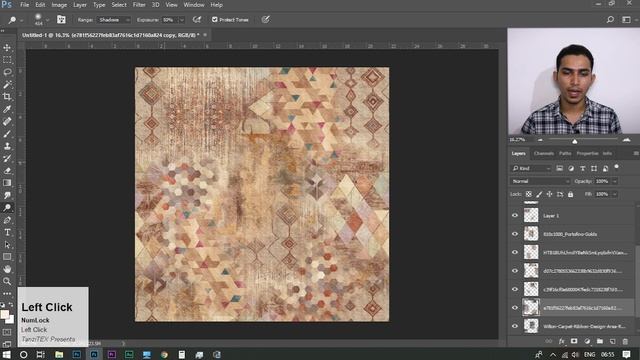Click the layer style fx icon
The height and width of the screenshot is (360, 640).
[562, 341]
